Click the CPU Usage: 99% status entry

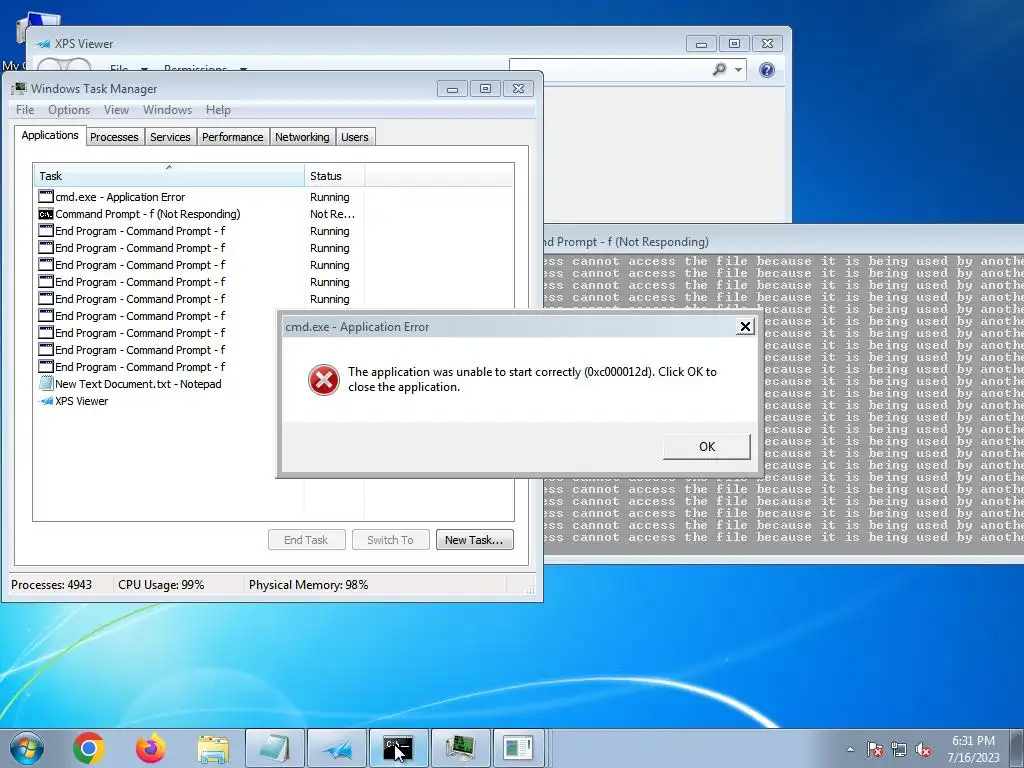161,585
